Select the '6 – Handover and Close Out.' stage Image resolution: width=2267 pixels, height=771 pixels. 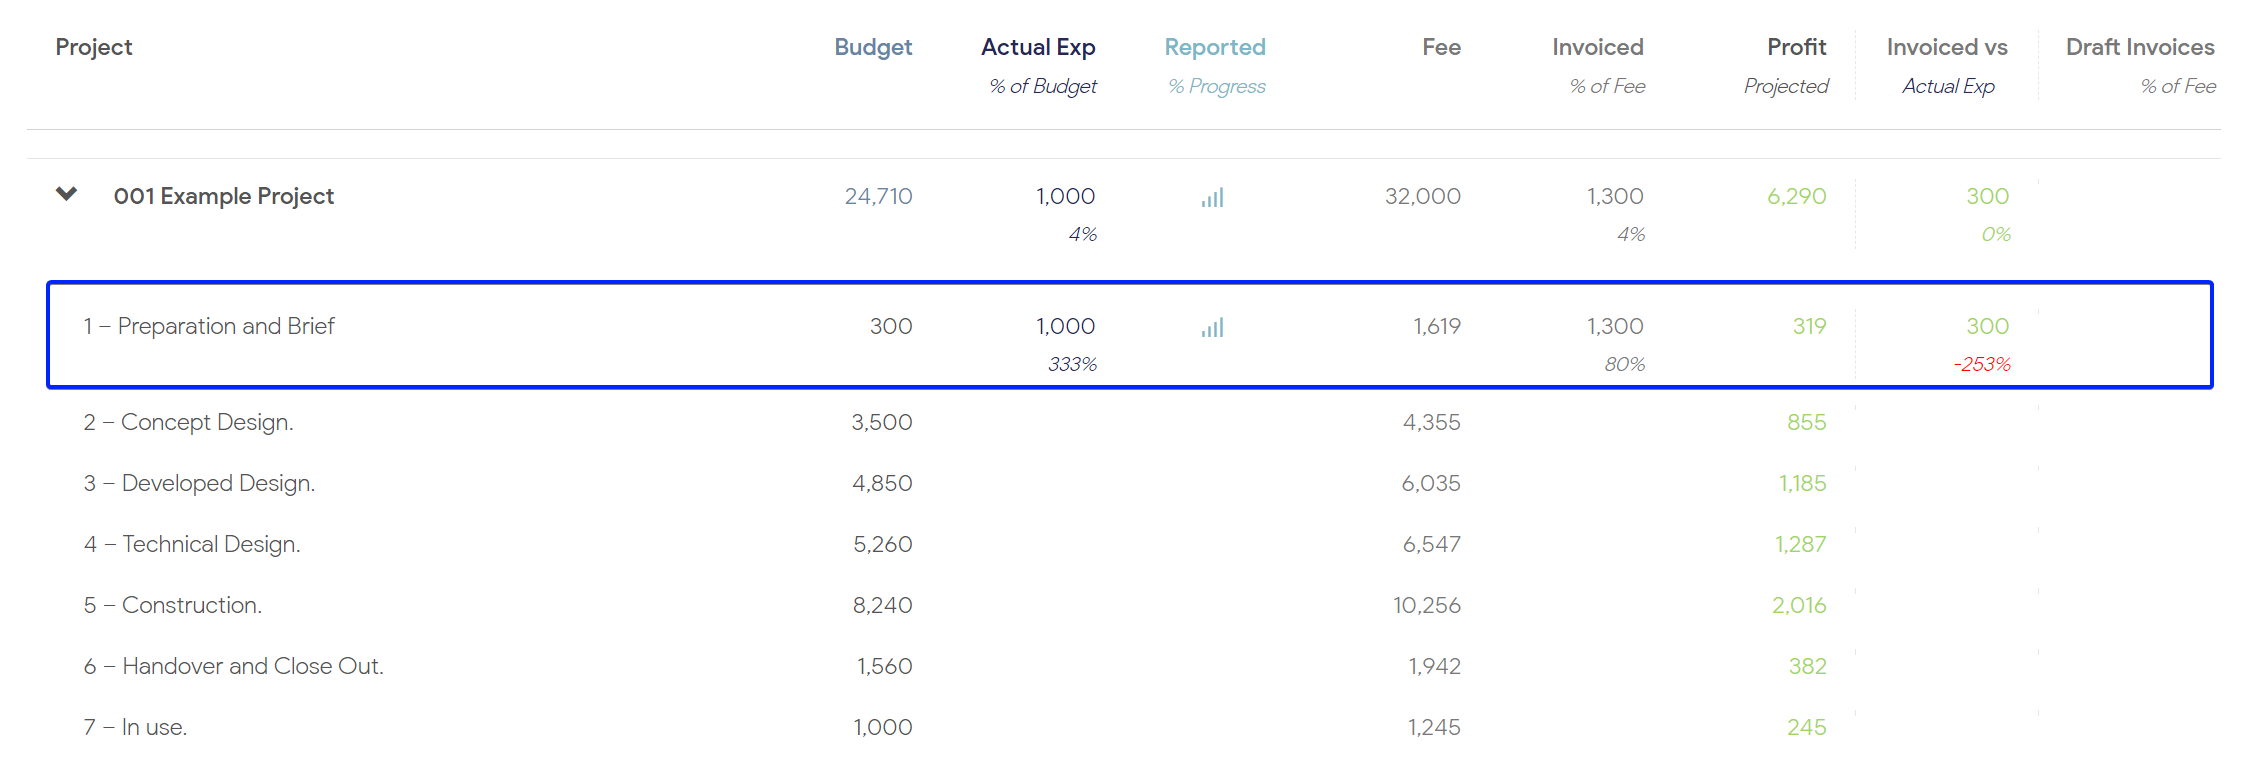(233, 666)
